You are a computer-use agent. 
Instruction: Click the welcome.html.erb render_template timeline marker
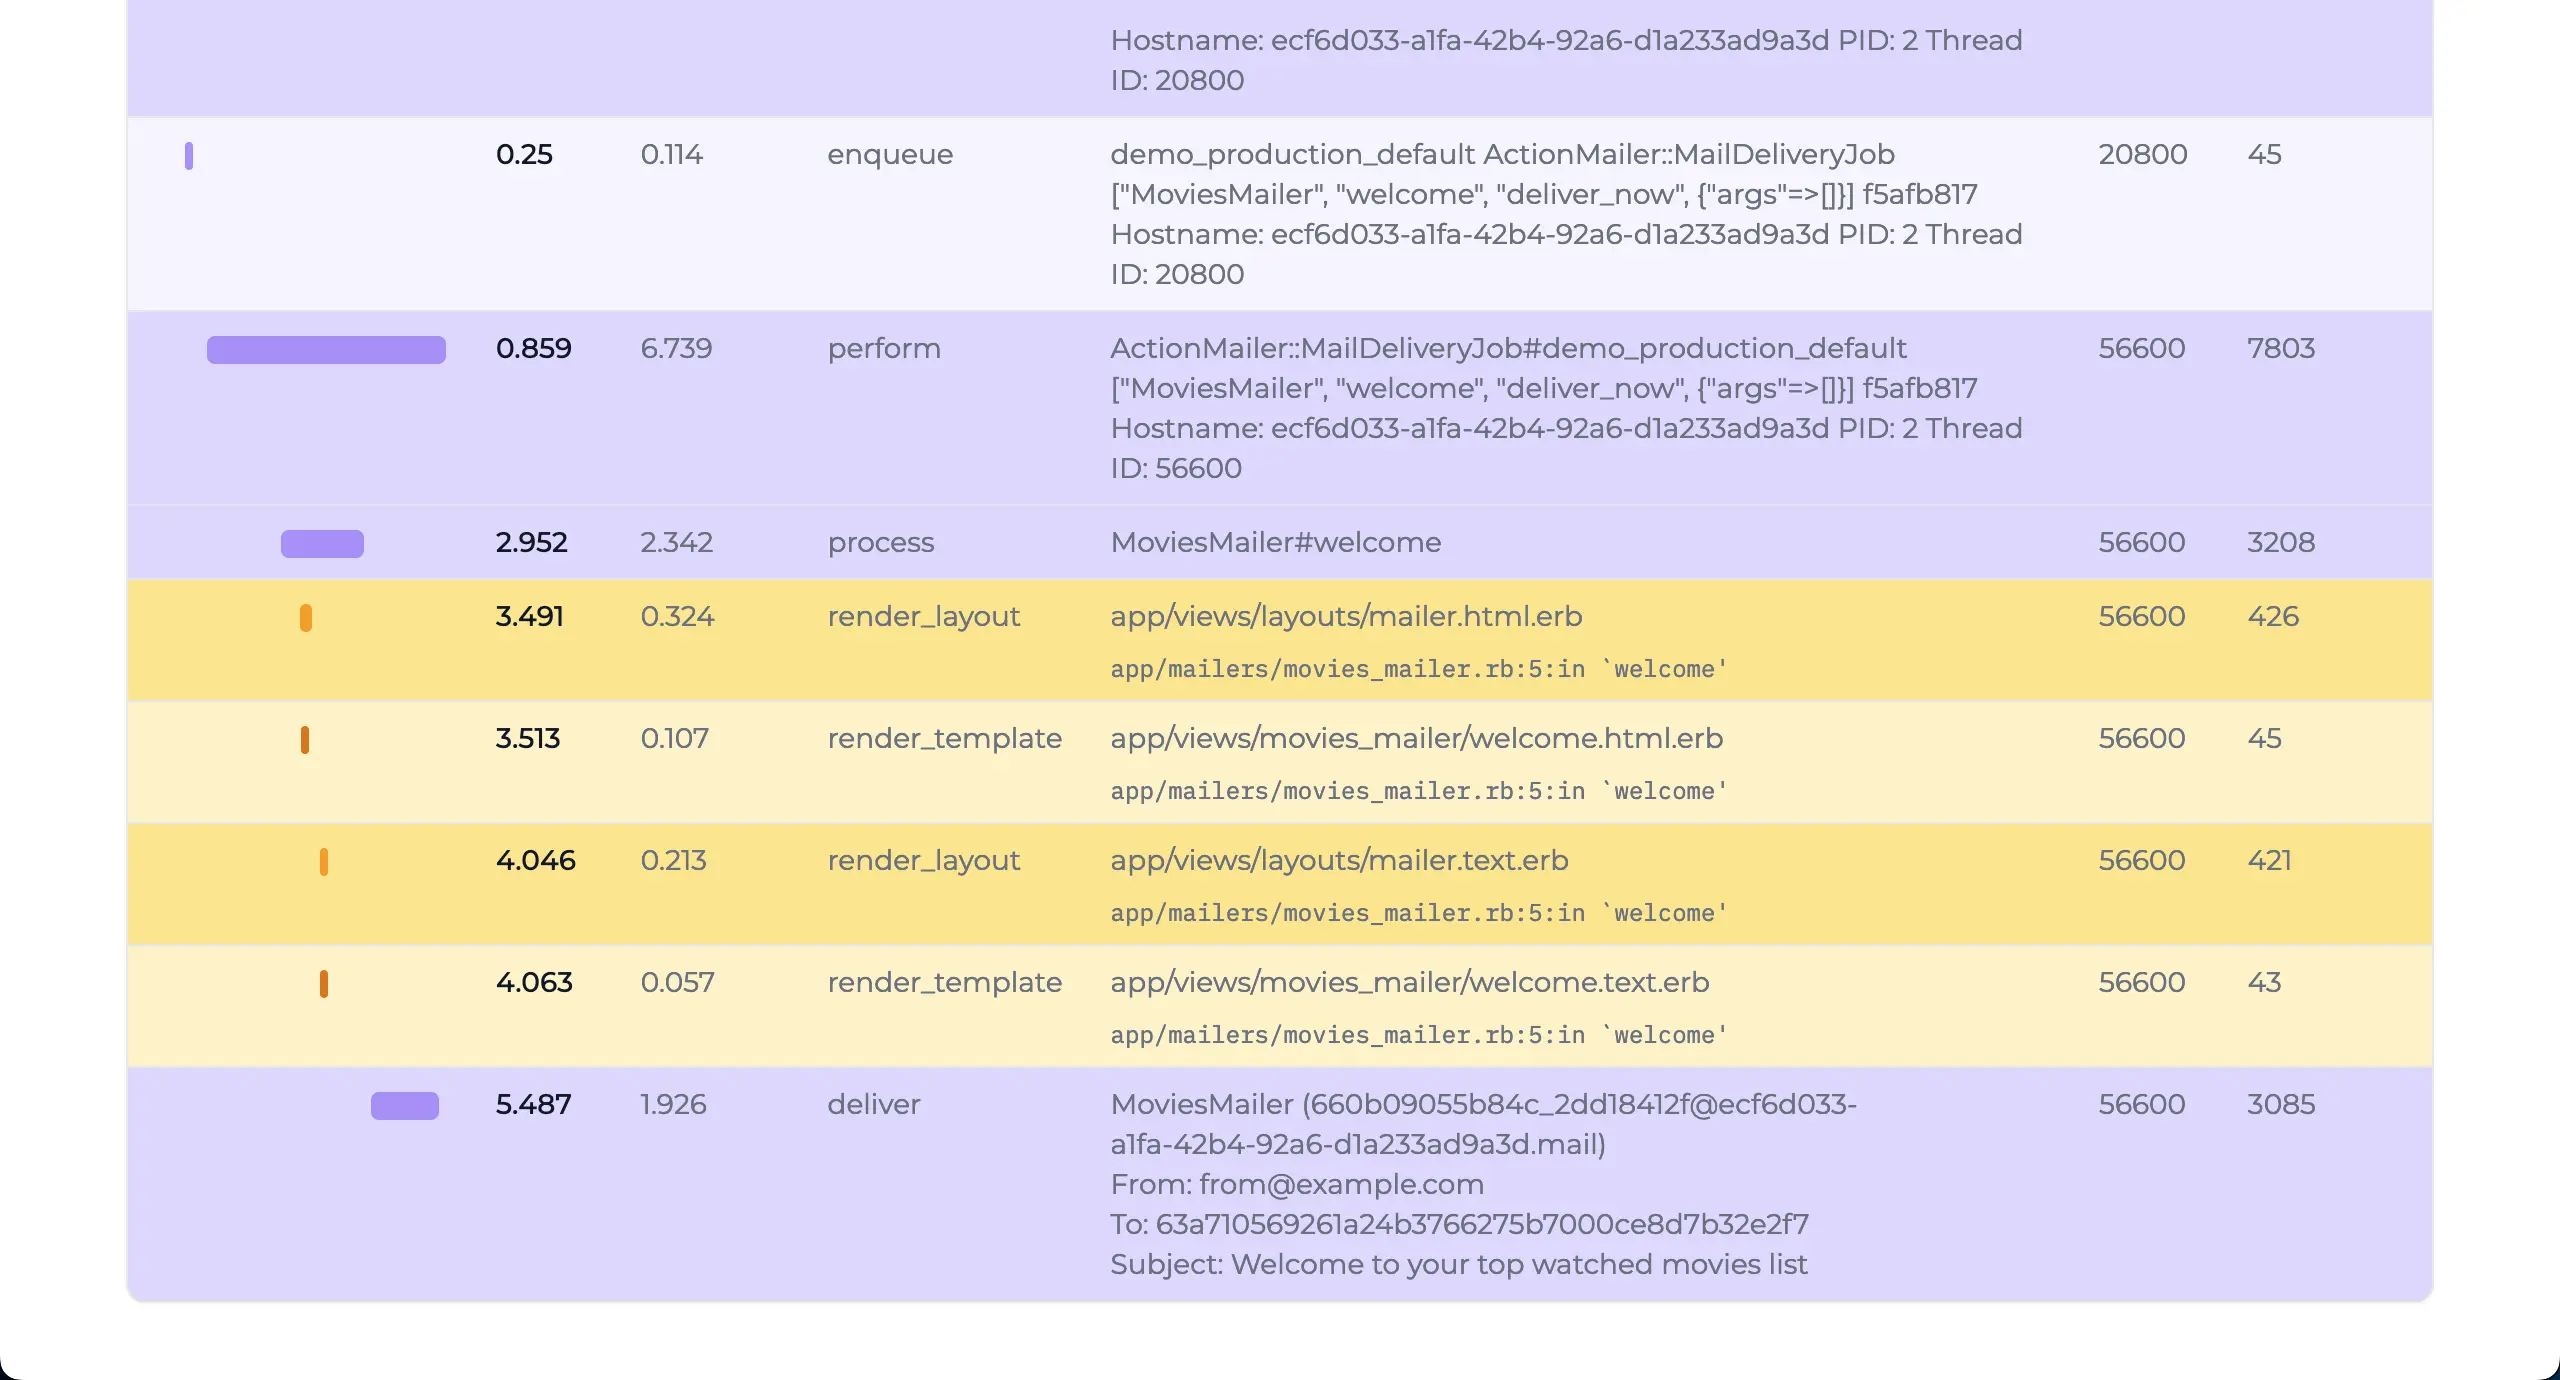click(x=305, y=740)
